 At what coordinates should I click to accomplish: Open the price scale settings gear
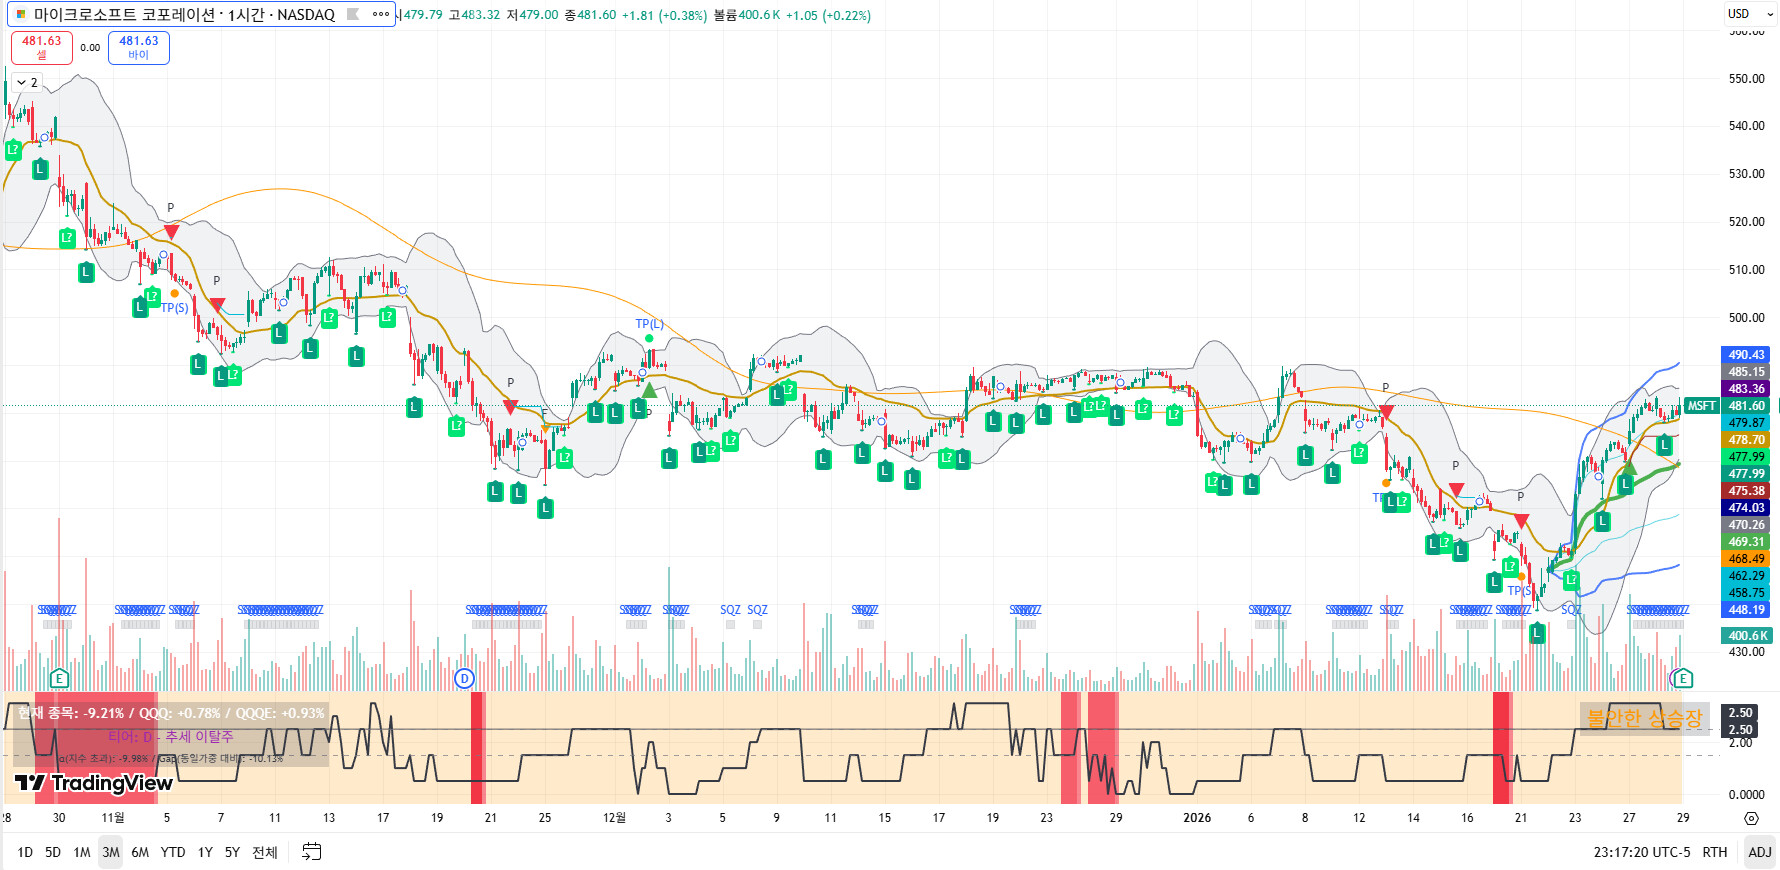1751,818
